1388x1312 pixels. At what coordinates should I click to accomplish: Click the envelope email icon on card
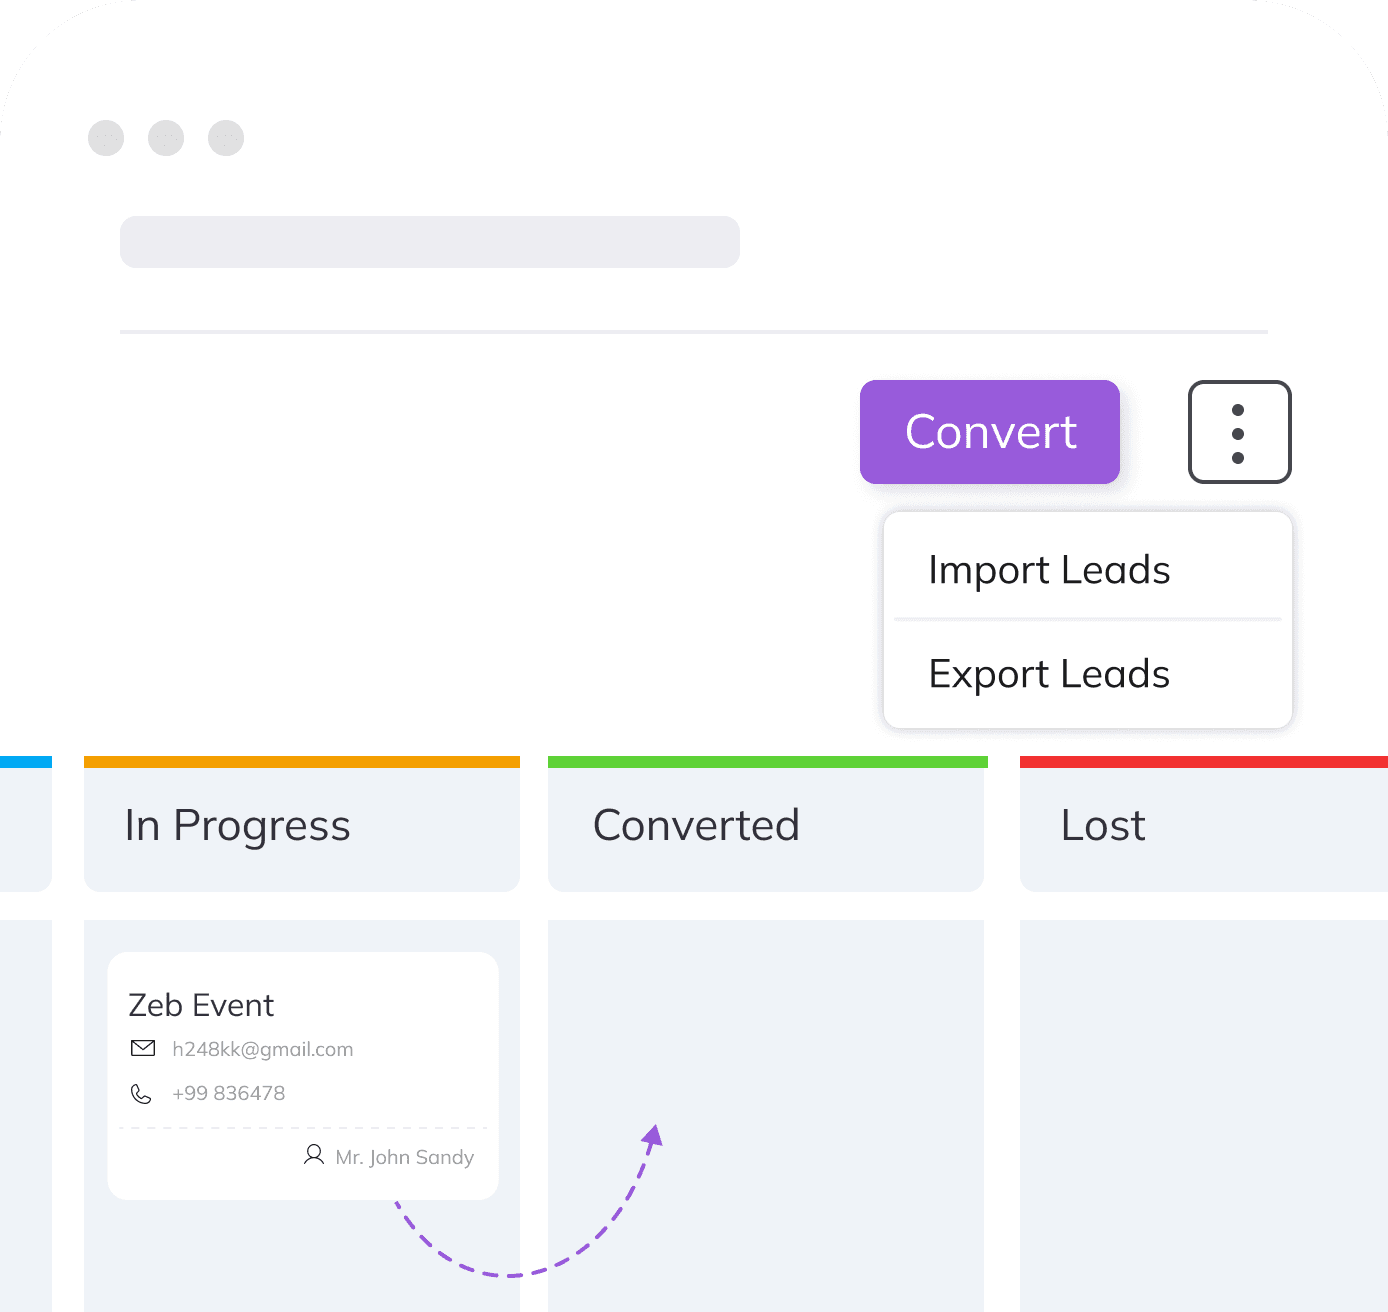143,1048
